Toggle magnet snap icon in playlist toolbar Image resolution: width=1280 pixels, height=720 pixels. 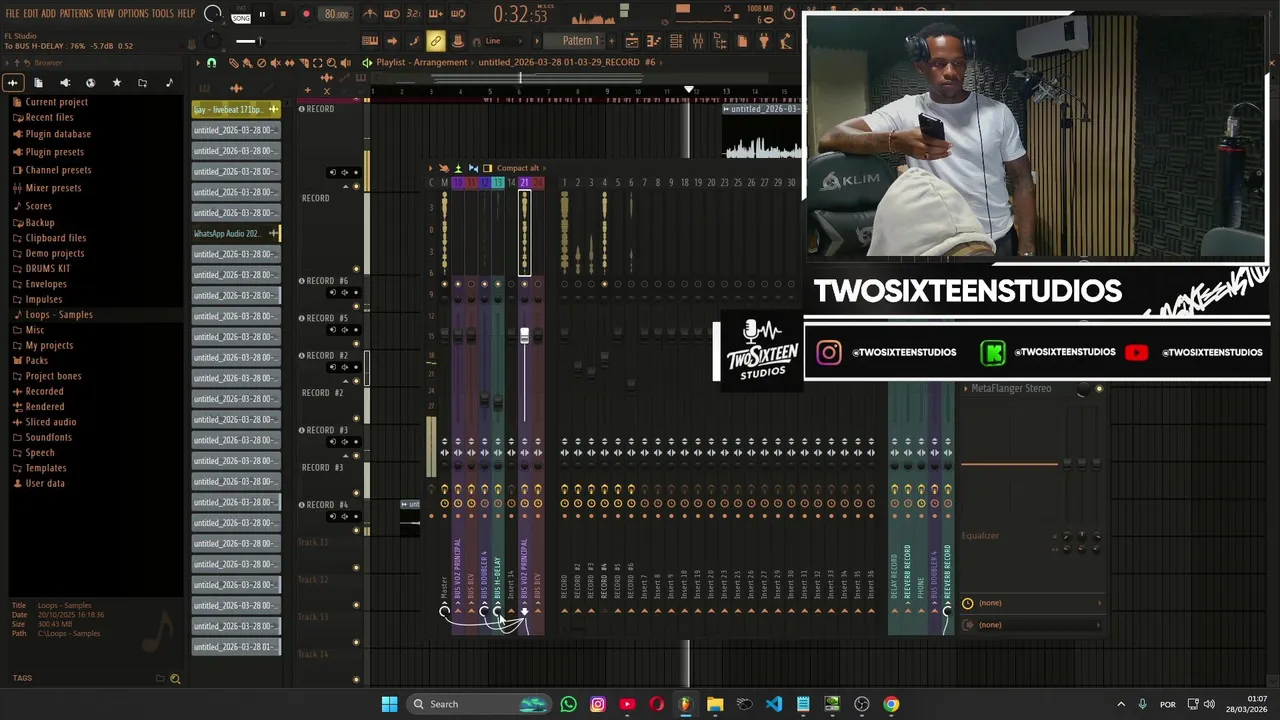211,63
